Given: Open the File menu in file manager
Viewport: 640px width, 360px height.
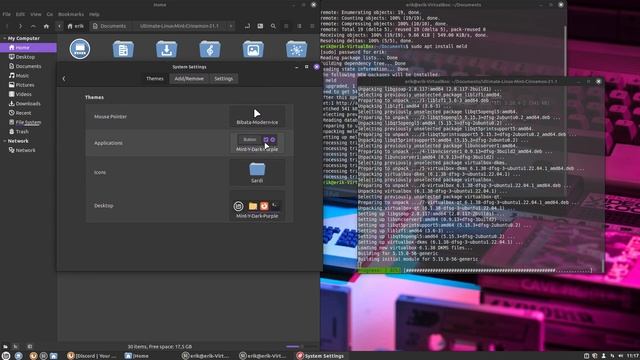Looking at the screenshot, I should (x=7, y=14).
